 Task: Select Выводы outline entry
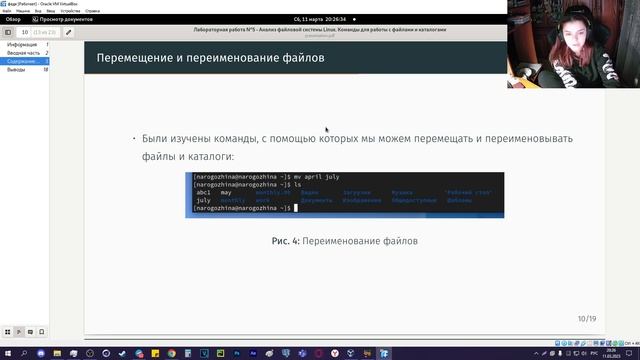(x=24, y=70)
